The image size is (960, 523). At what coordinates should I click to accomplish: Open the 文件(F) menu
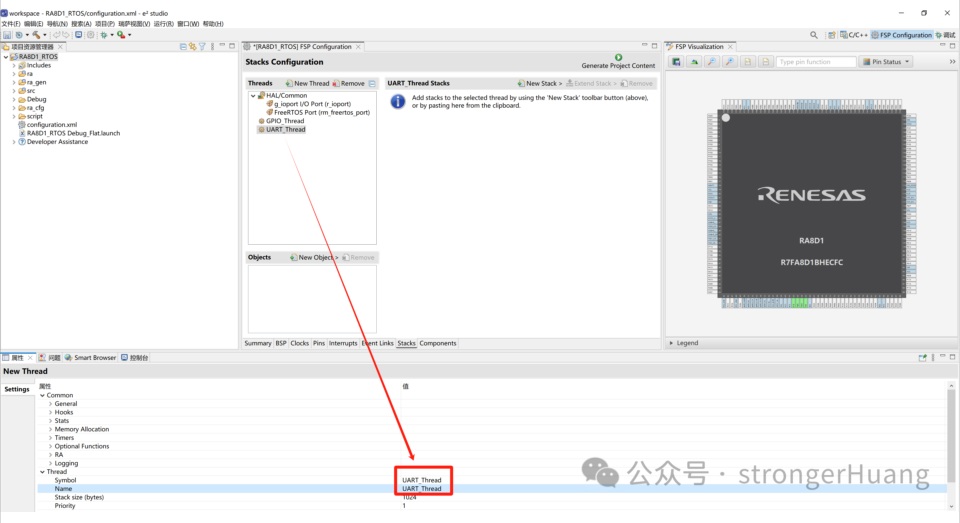pos(10,24)
